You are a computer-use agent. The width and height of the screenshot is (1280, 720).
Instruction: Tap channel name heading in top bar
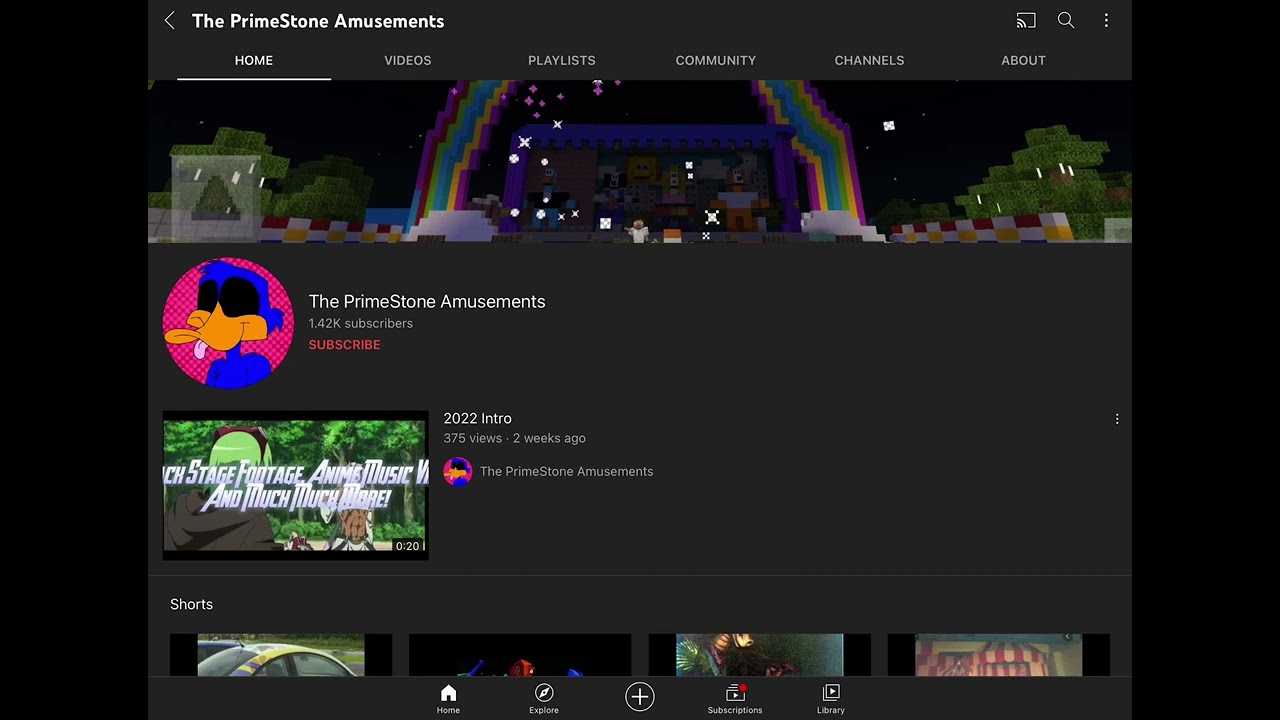(x=318, y=21)
